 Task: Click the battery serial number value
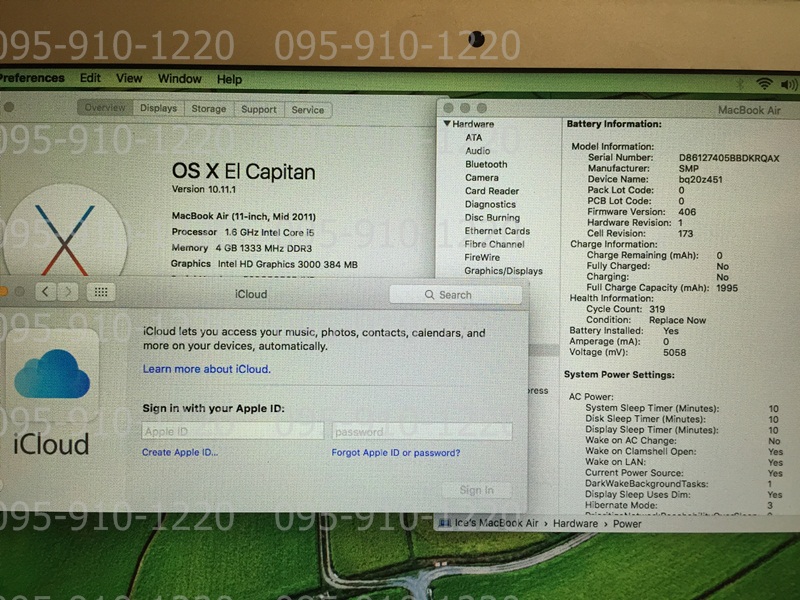click(x=729, y=158)
